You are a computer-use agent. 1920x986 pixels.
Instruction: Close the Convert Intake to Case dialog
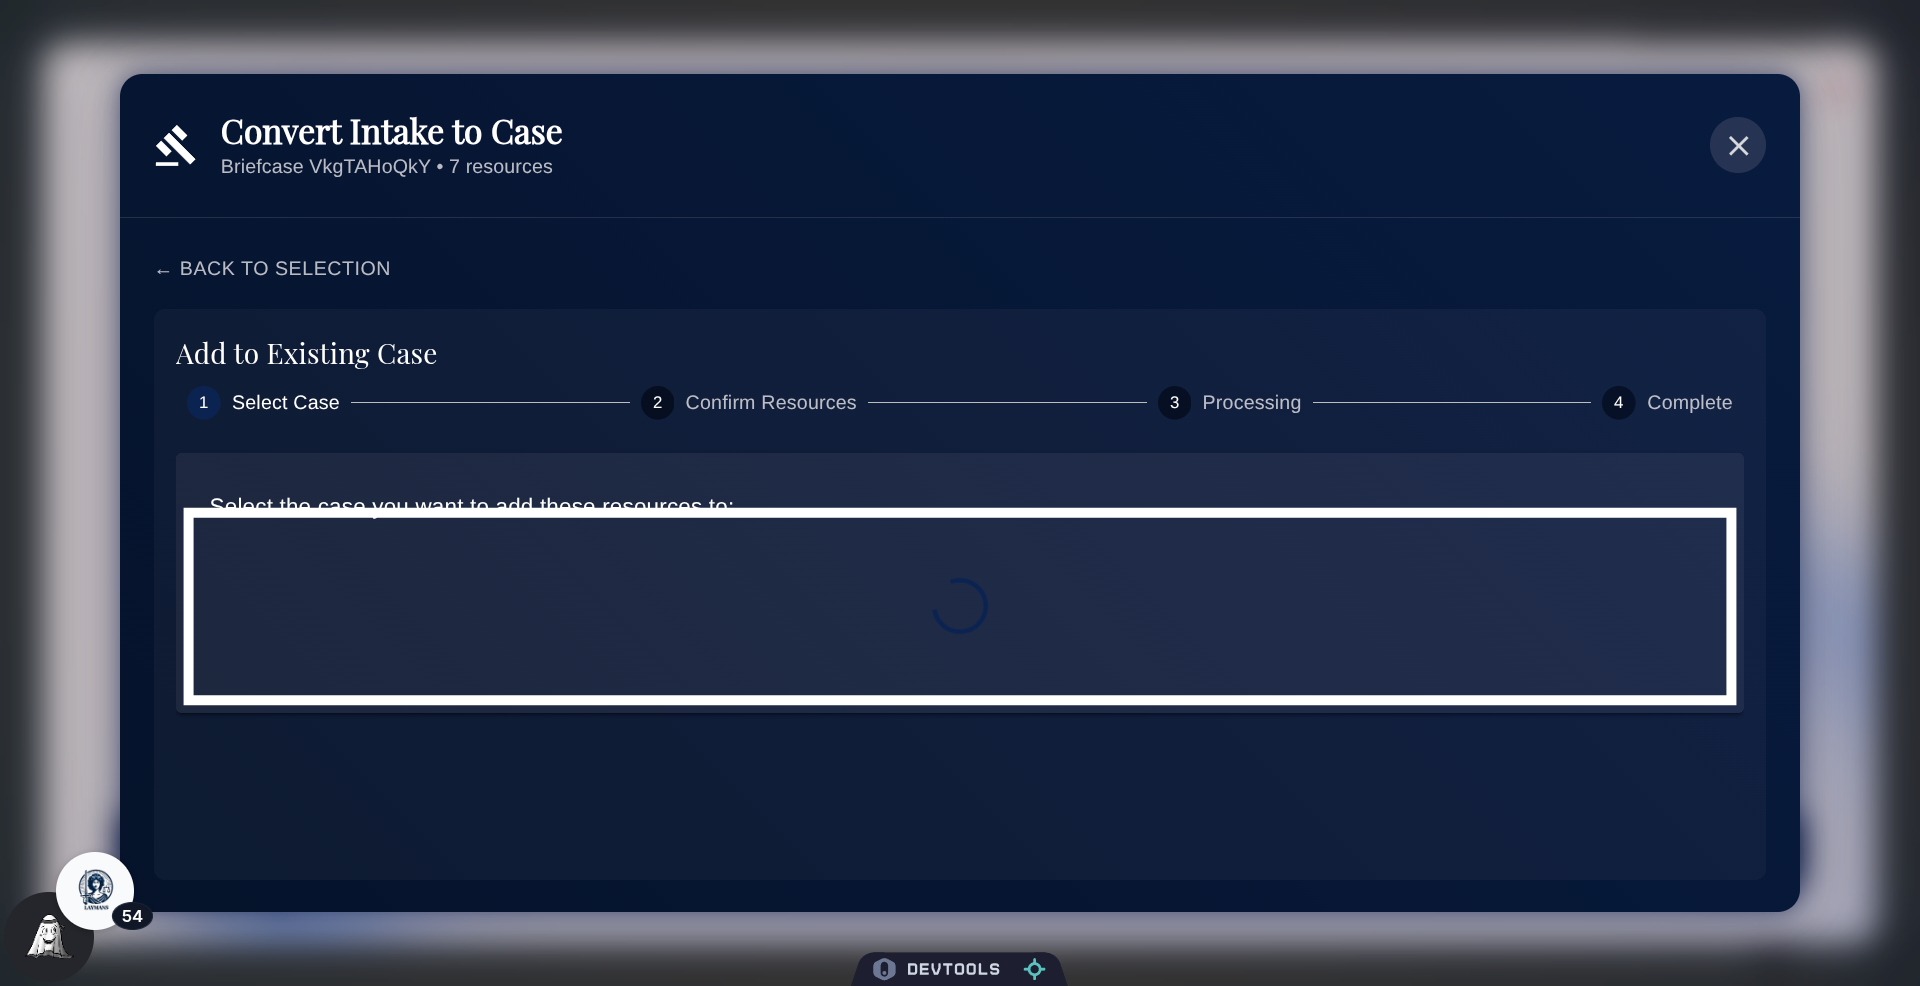point(1737,146)
